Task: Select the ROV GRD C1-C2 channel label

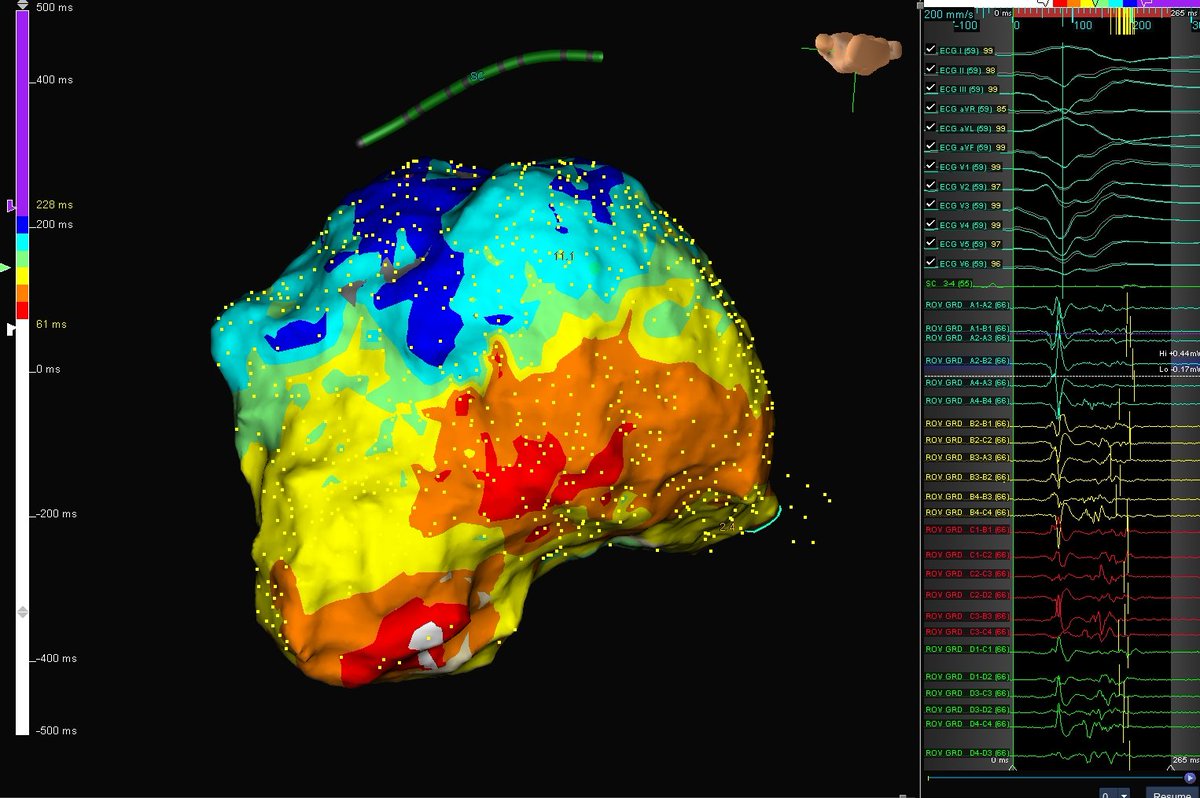Action: (967, 554)
